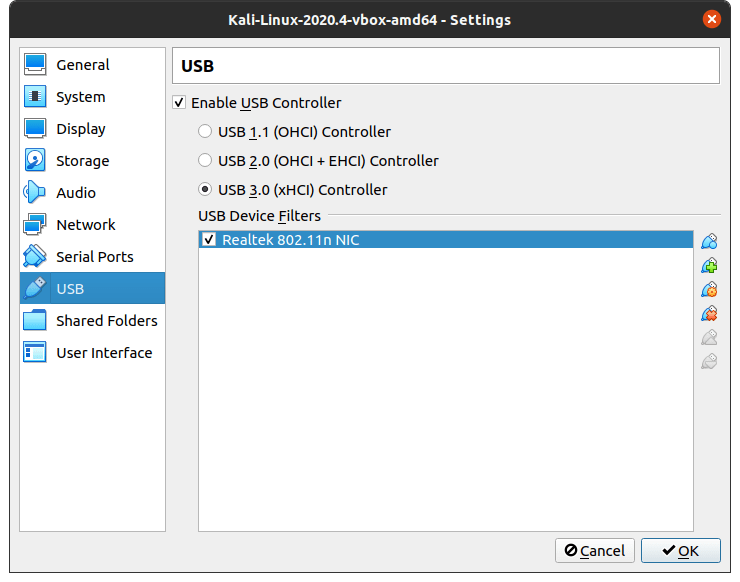Click the Storage disk icon in sidebar
740x582 pixels.
point(35,160)
